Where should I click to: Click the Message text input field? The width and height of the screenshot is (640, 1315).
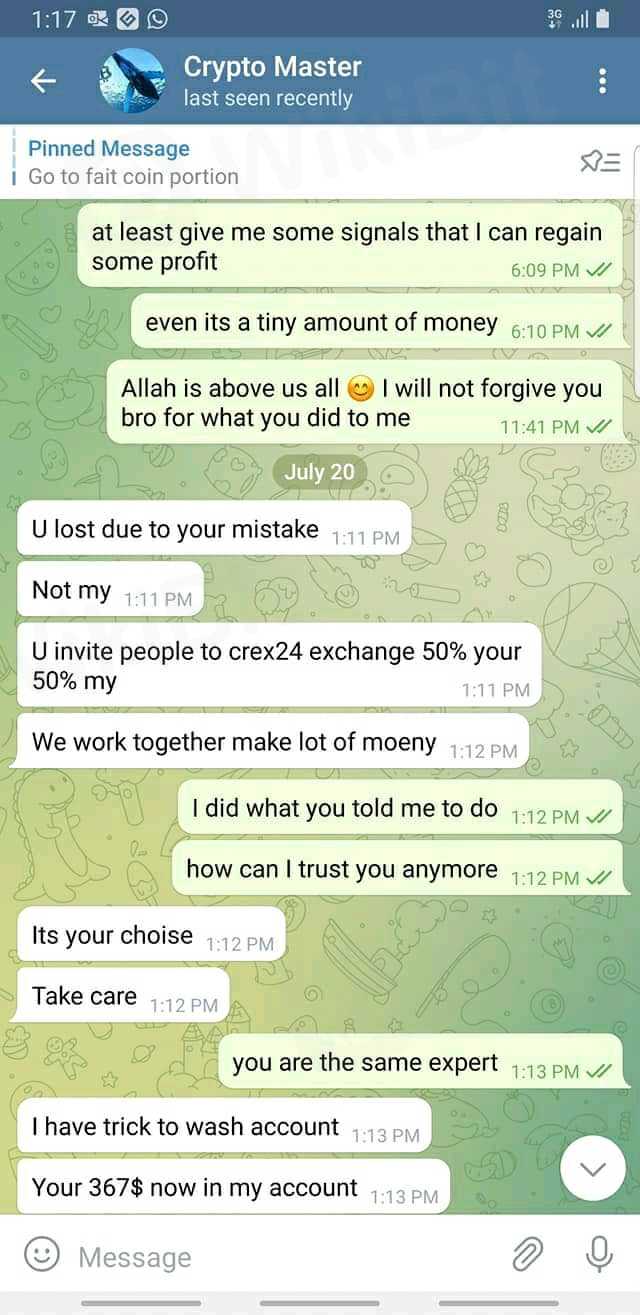coord(285,1256)
